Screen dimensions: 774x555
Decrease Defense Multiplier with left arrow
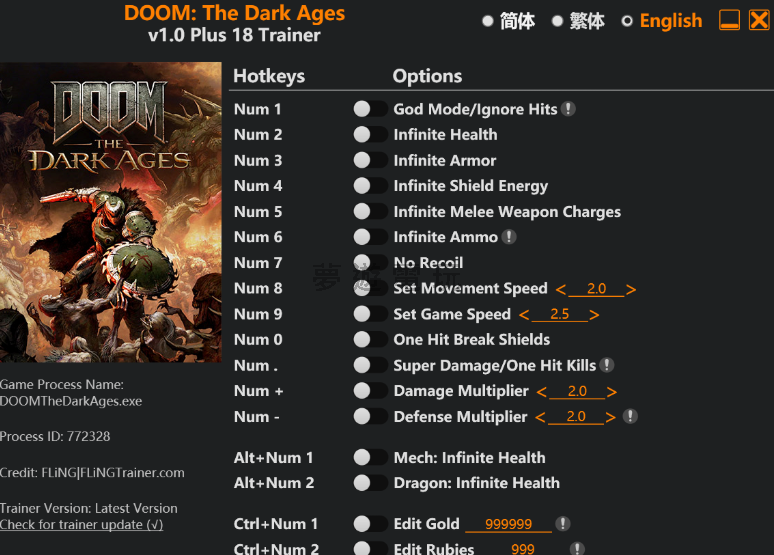coord(541,417)
